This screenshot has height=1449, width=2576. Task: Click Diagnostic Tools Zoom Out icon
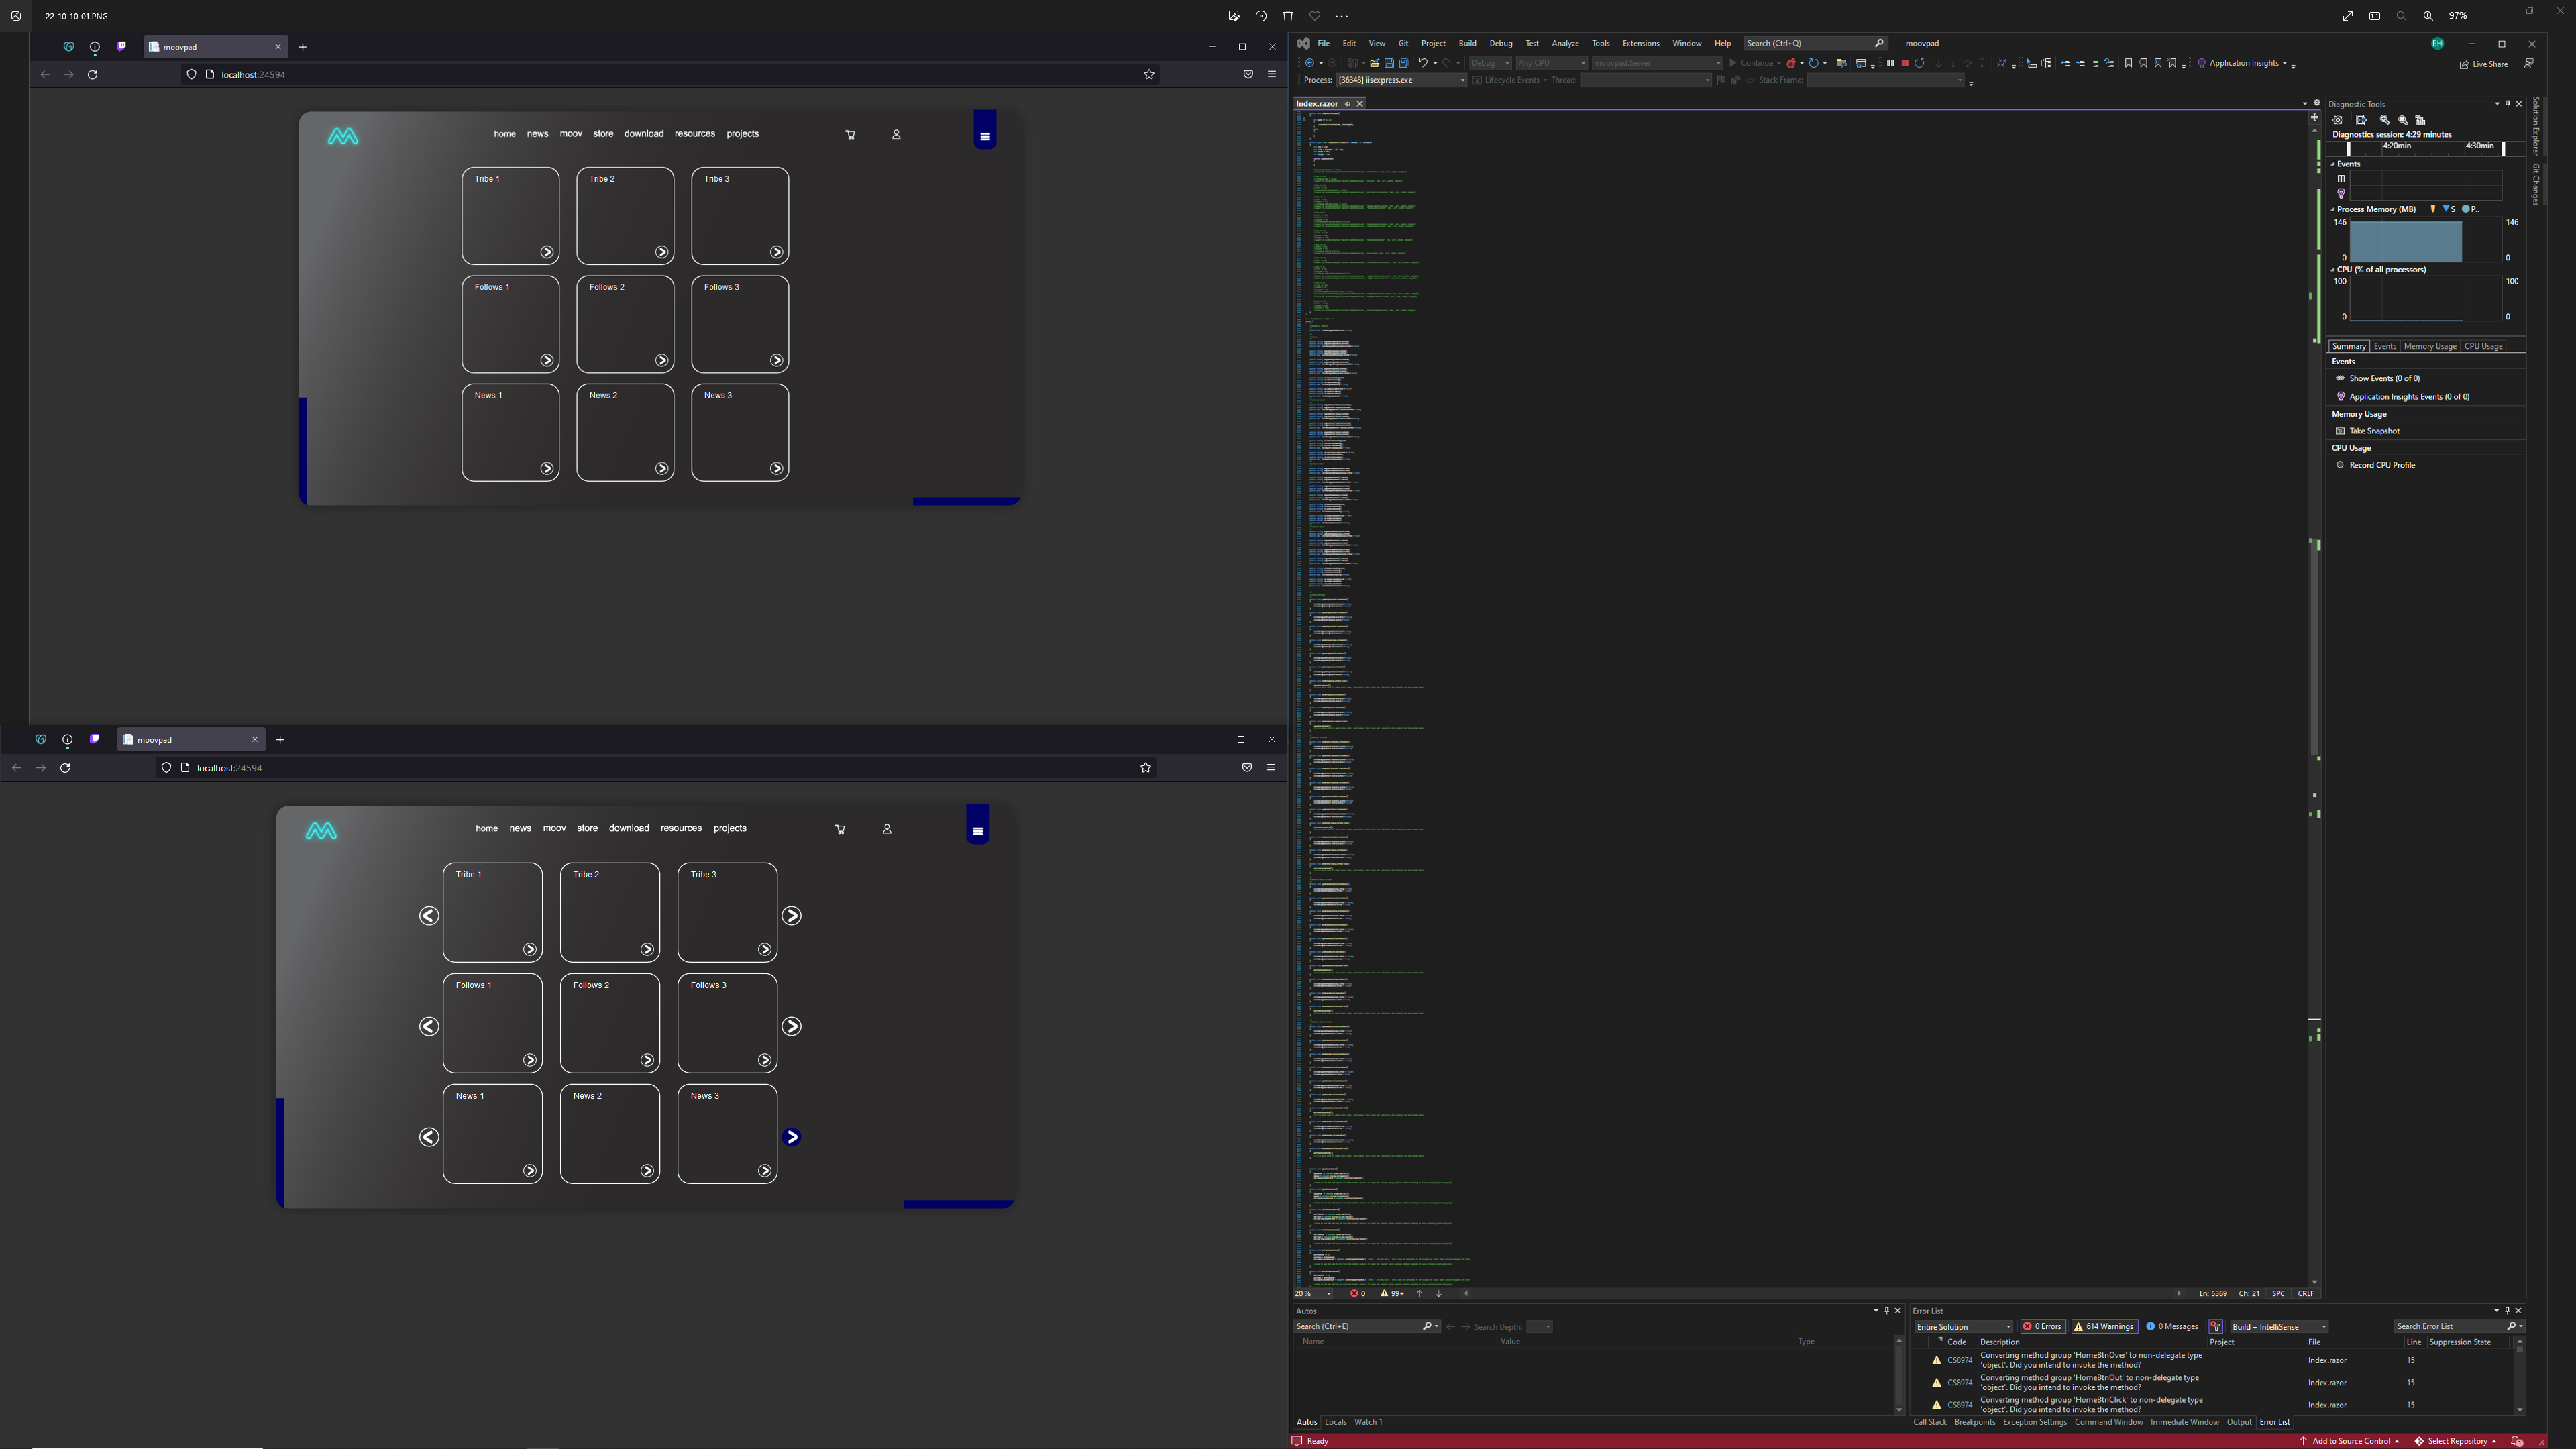pyautogui.click(x=2402, y=120)
